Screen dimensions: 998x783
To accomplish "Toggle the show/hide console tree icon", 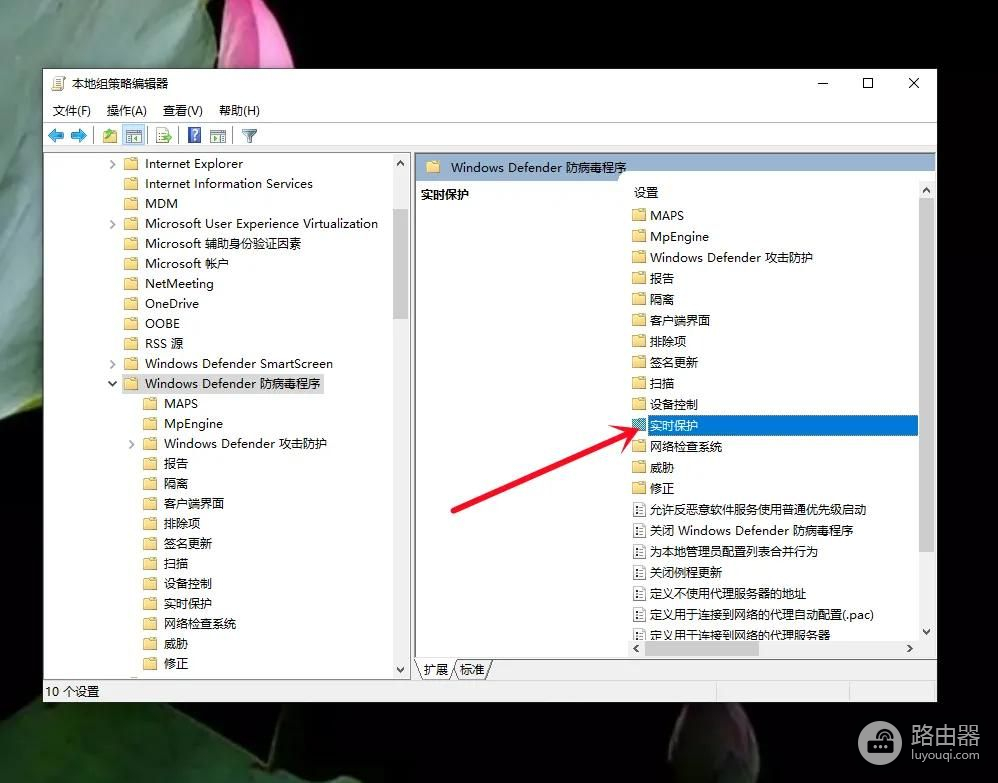I will 134,136.
